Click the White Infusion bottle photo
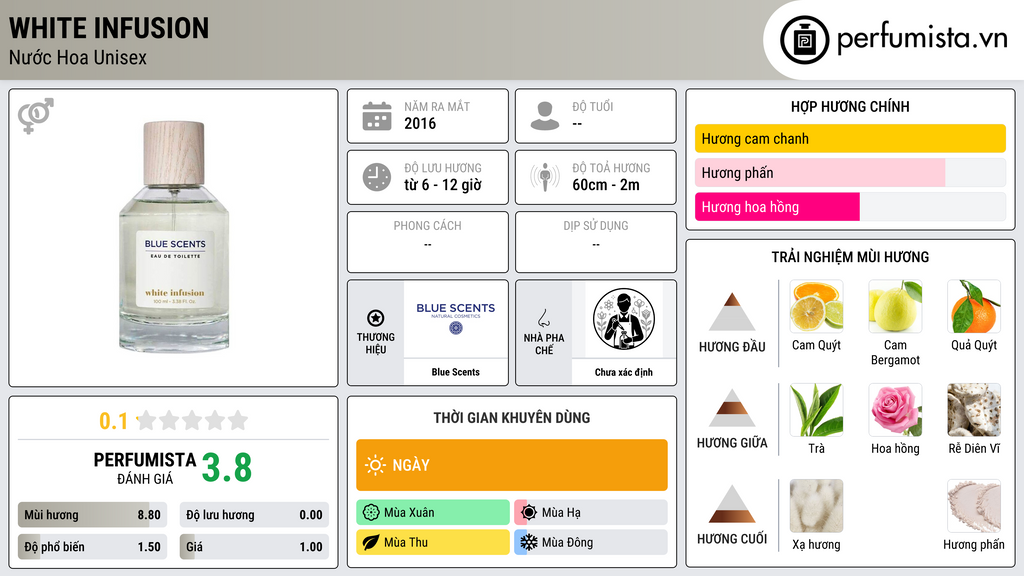Screen dimensions: 1024x576 click(x=174, y=236)
